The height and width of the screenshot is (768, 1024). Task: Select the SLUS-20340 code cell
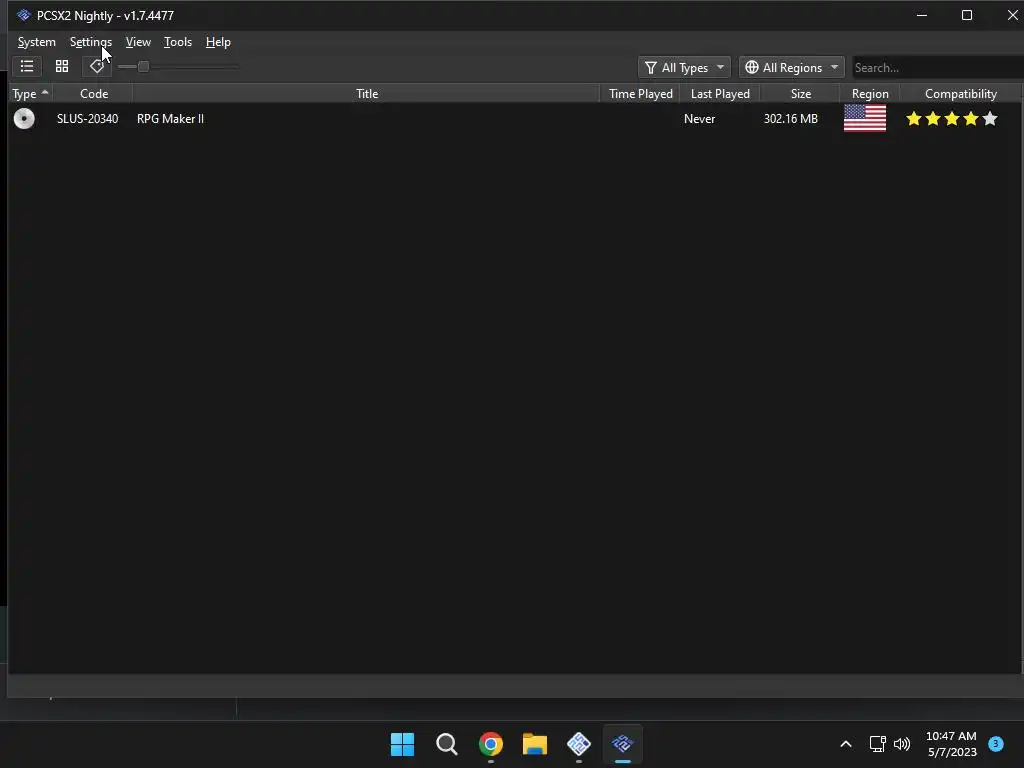[x=88, y=119]
